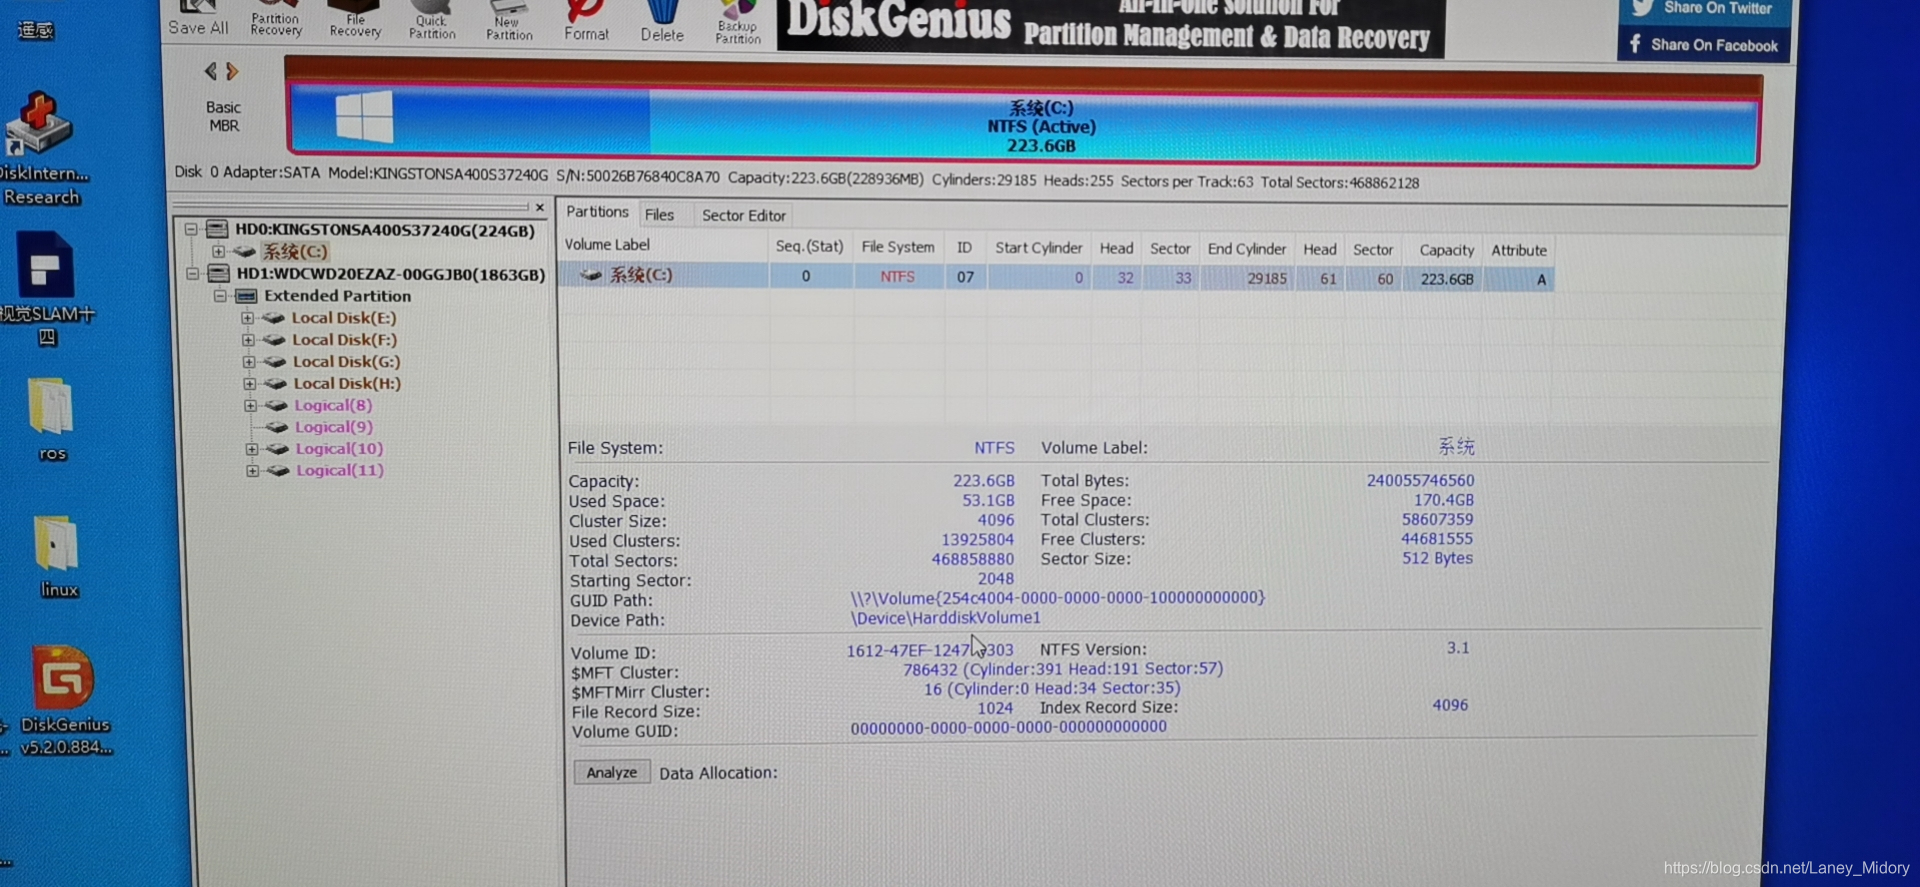The width and height of the screenshot is (1920, 887).
Task: Select Extended Partition tree item
Action: point(337,296)
